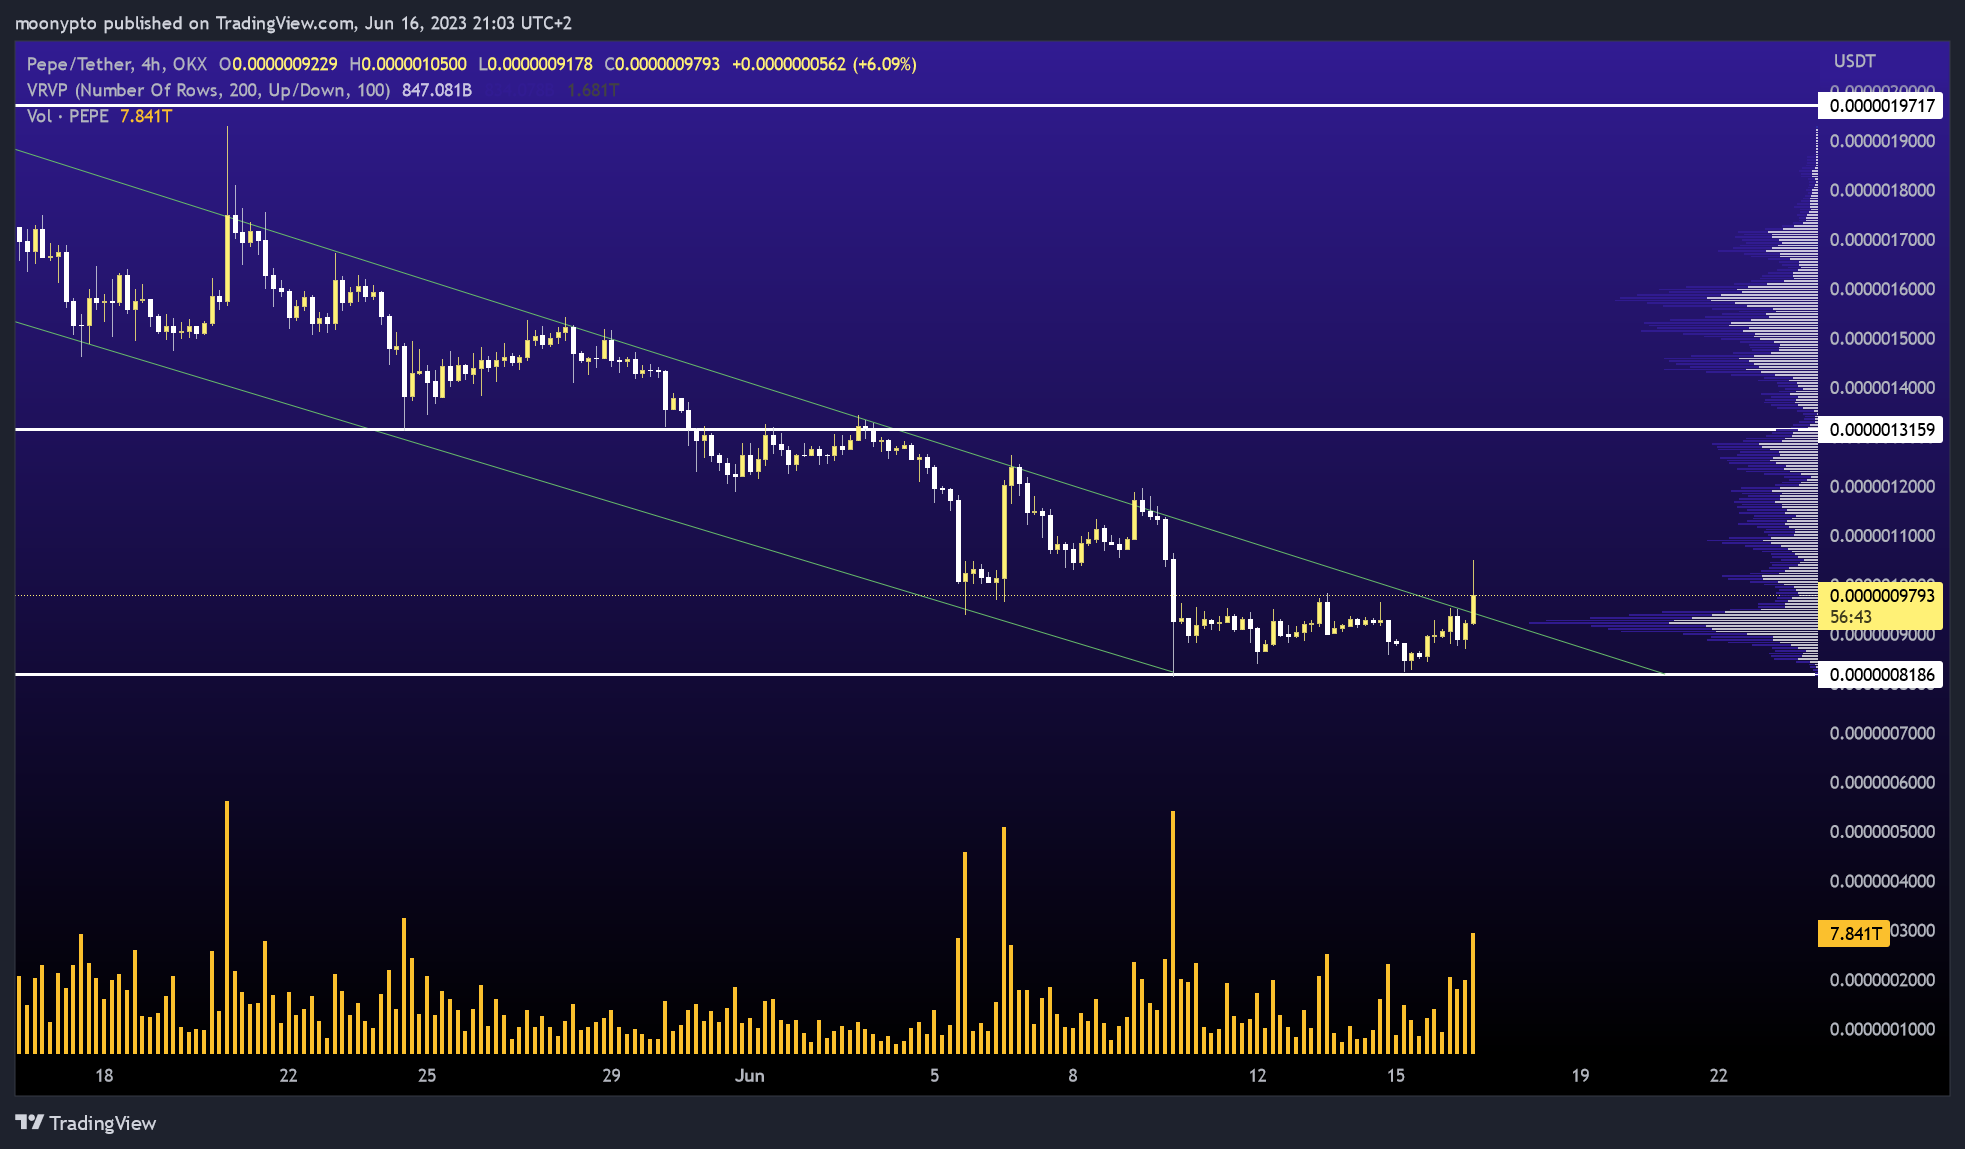The height and width of the screenshot is (1149, 1965).
Task: Select the 0.0000019717 price level label
Action: click(x=1881, y=106)
